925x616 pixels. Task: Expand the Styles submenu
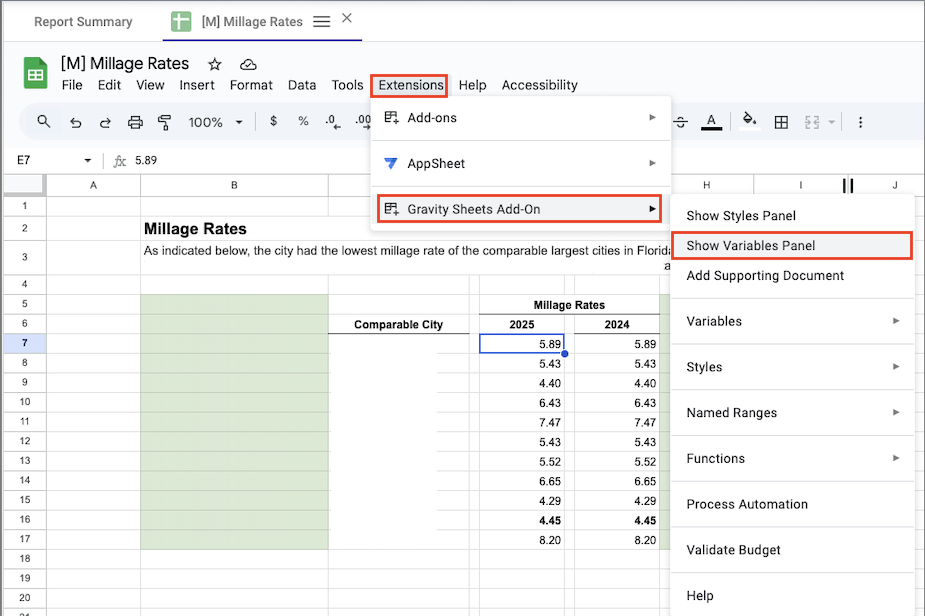pyautogui.click(x=792, y=366)
